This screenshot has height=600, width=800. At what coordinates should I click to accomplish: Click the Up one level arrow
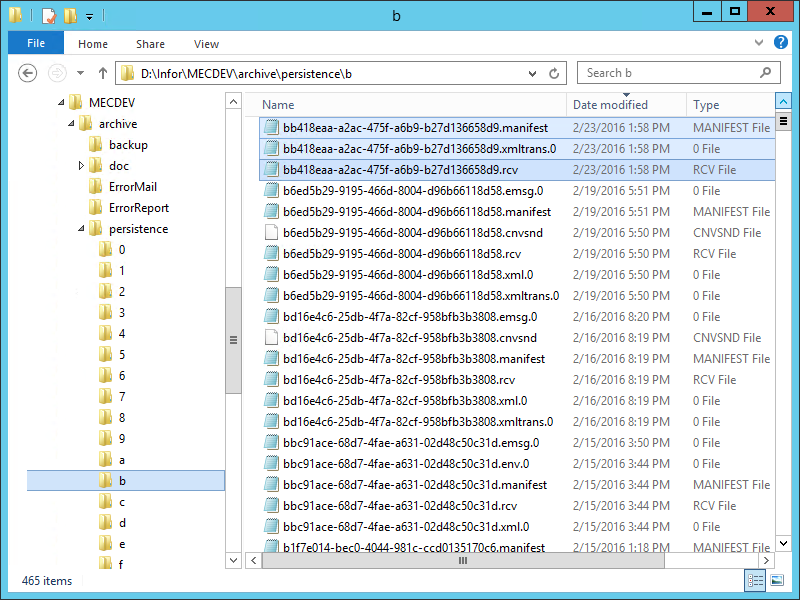102,73
